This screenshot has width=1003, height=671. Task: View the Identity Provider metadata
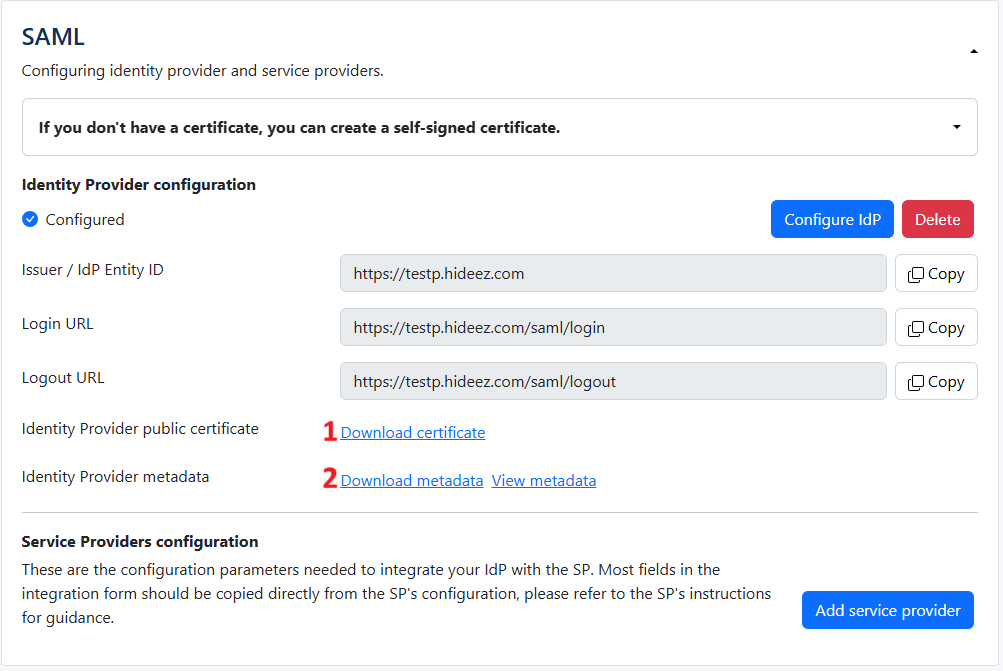click(544, 481)
